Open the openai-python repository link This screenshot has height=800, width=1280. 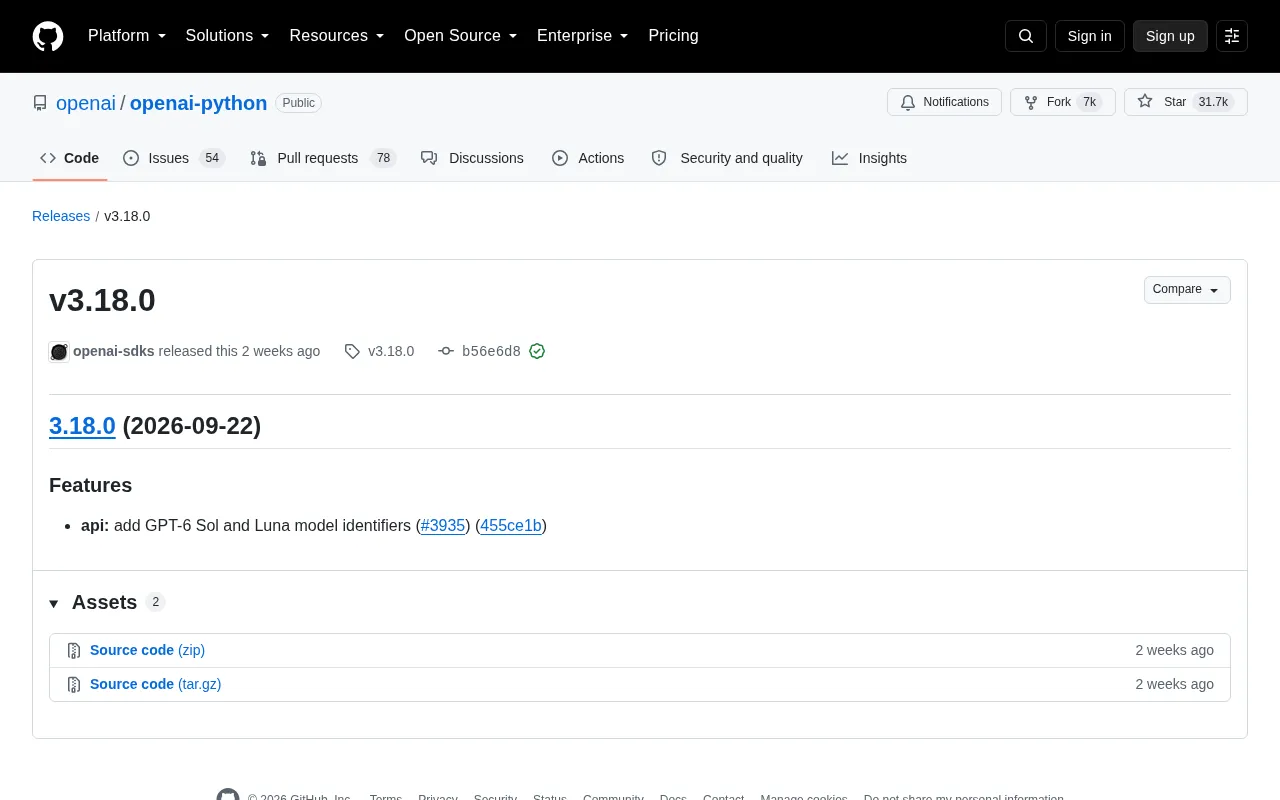pyautogui.click(x=198, y=103)
